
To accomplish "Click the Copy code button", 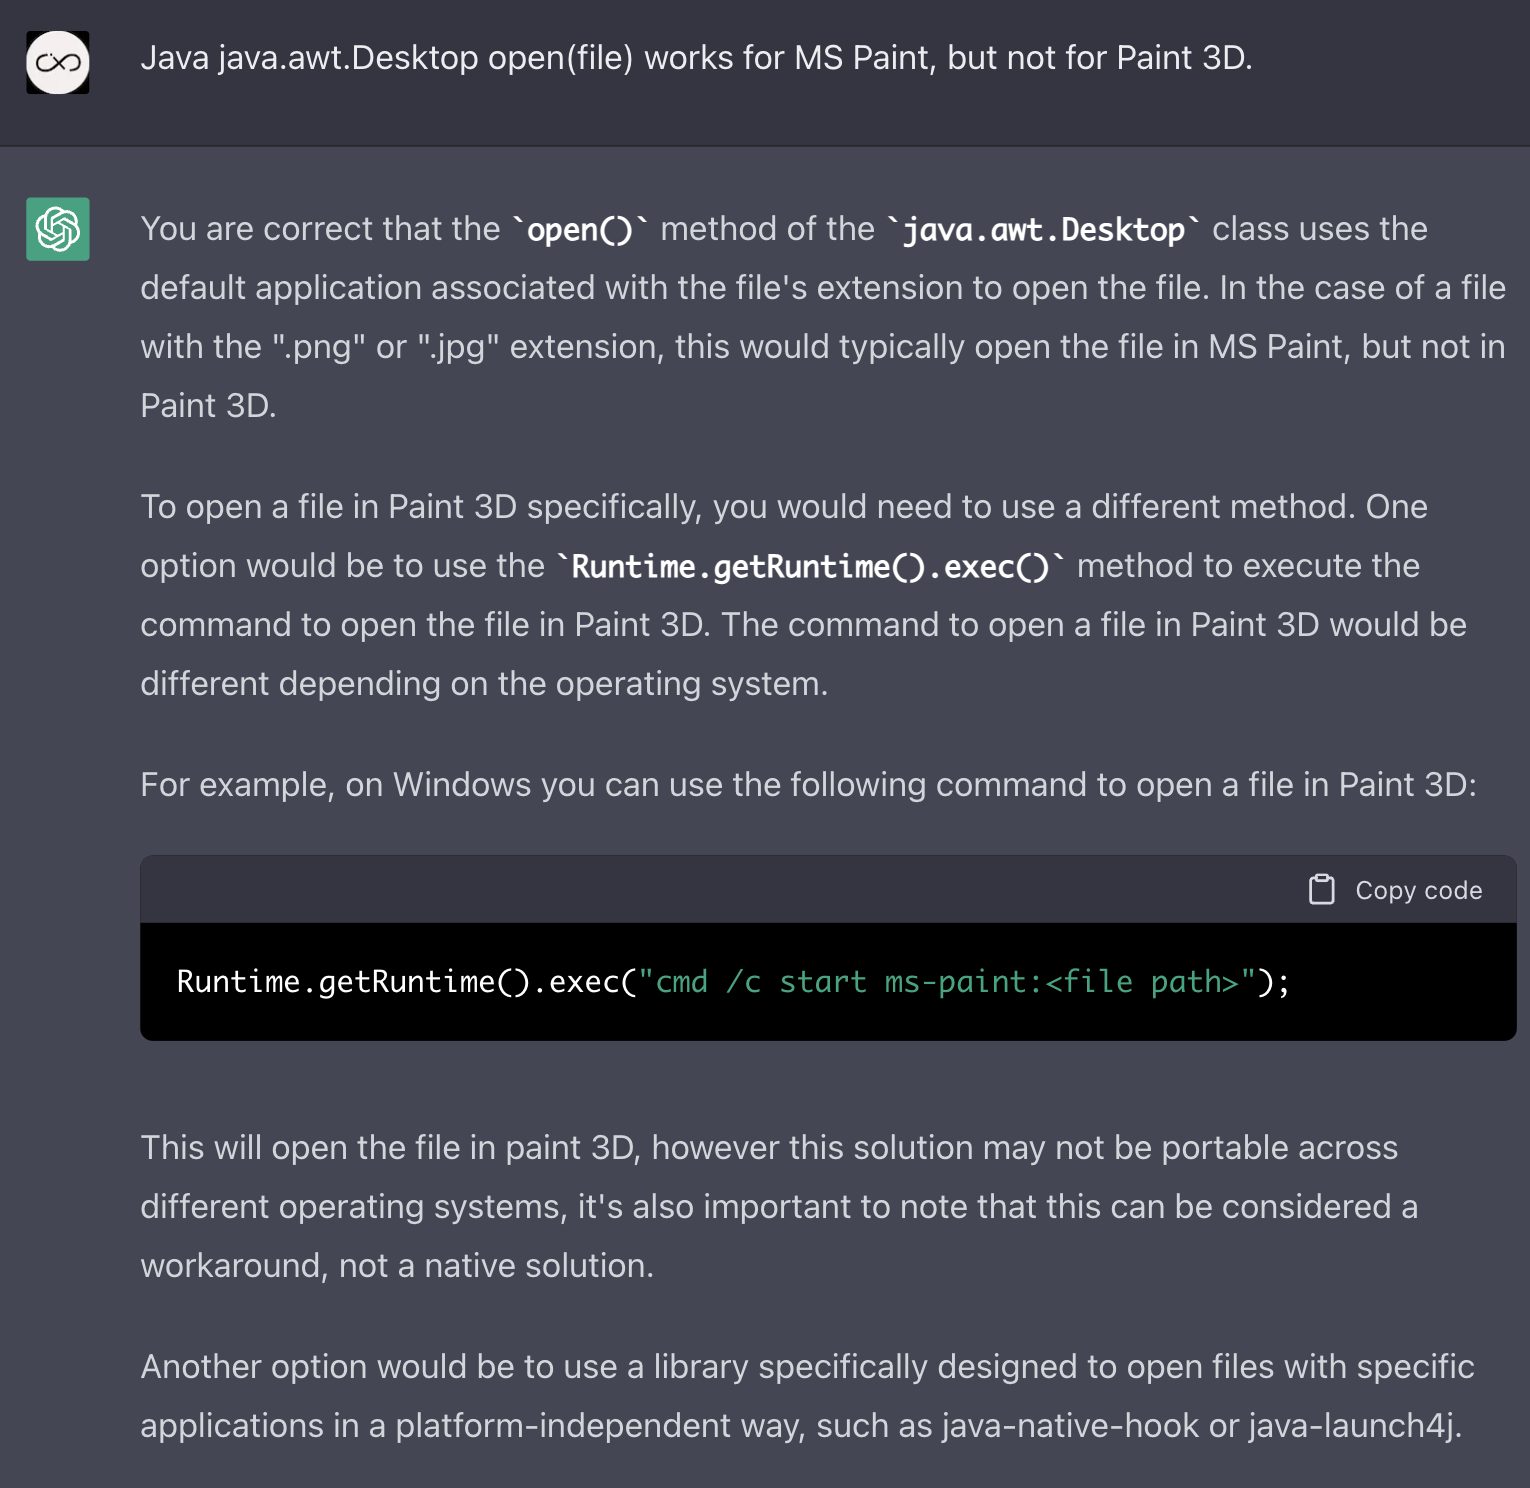I will coord(1395,889).
